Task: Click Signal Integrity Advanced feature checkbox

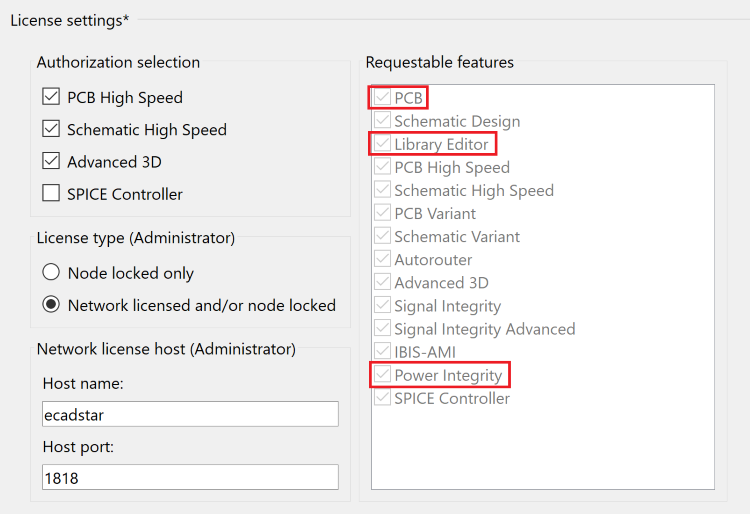Action: pos(383,328)
